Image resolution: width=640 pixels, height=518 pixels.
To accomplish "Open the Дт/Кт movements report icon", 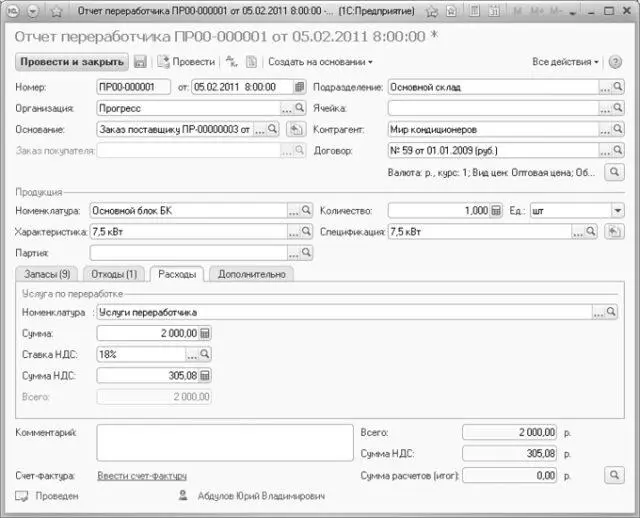I will click(x=232, y=62).
